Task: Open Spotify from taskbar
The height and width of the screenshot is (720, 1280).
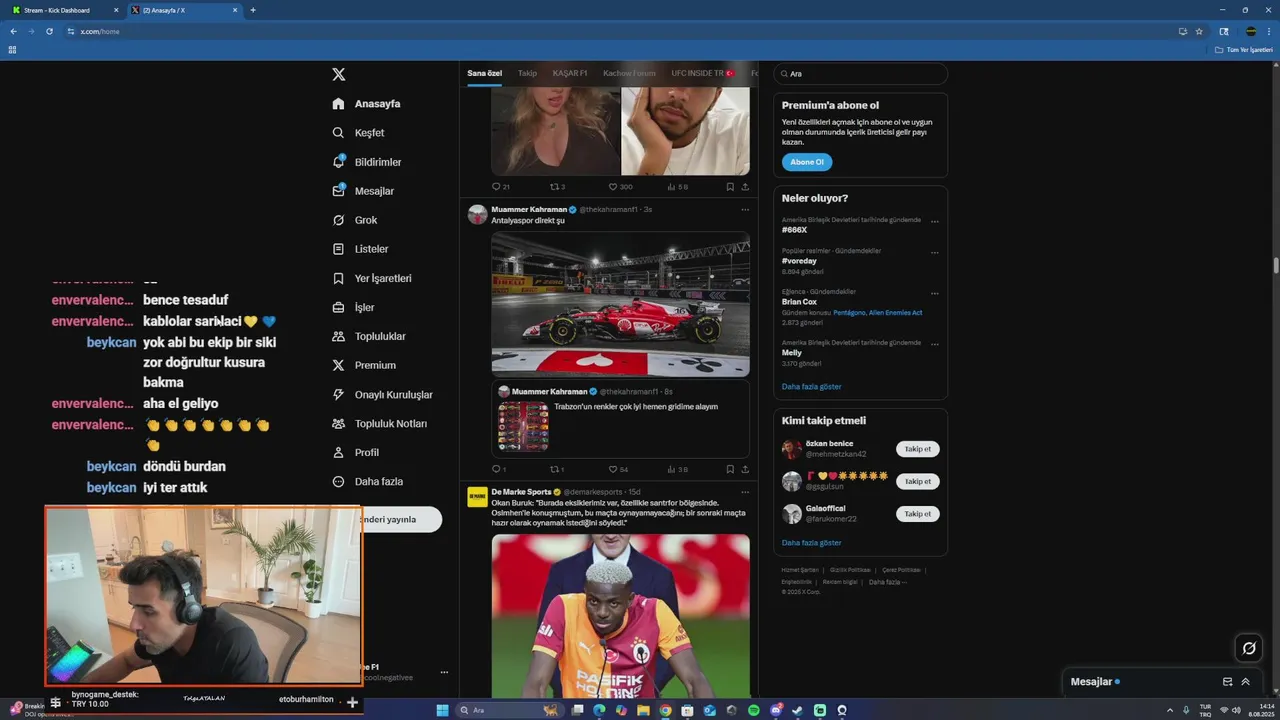Action: [754, 710]
